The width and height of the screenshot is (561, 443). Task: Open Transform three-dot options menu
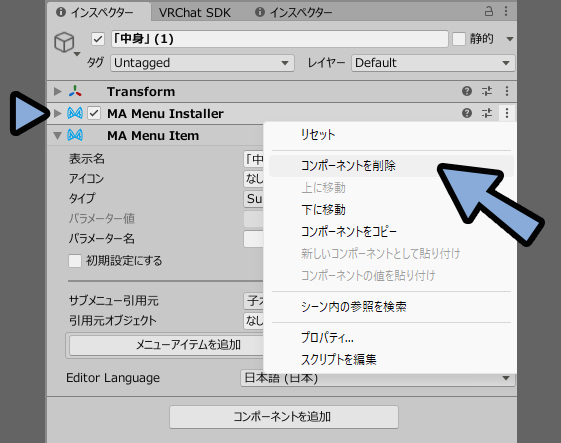[507, 91]
